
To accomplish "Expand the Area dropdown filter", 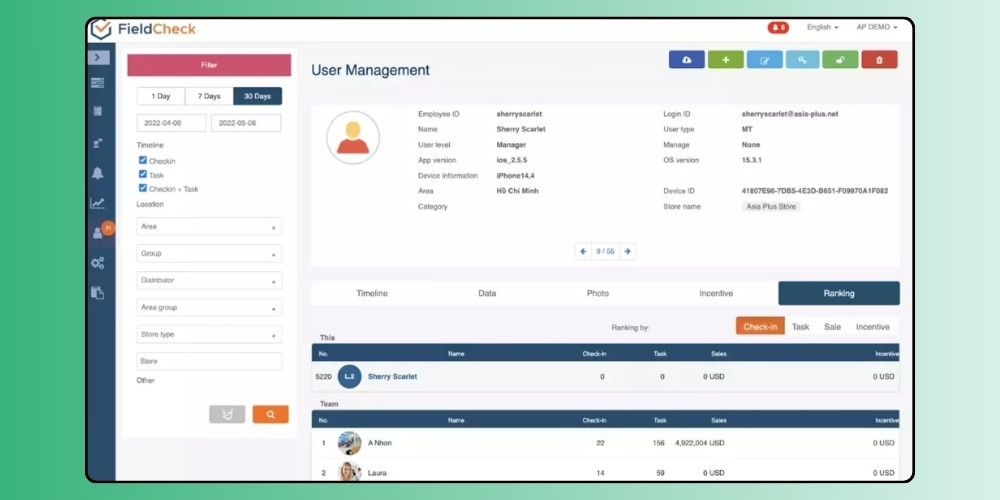I will coord(209,227).
